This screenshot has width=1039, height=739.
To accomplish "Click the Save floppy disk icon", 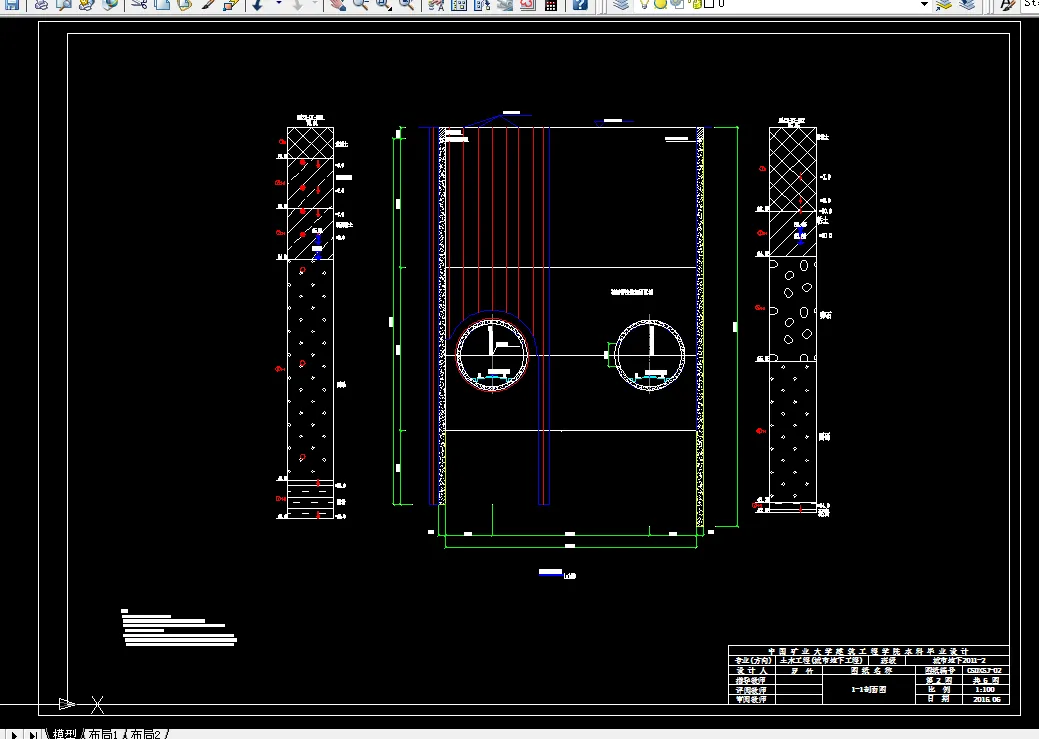I will tap(12, 5).
